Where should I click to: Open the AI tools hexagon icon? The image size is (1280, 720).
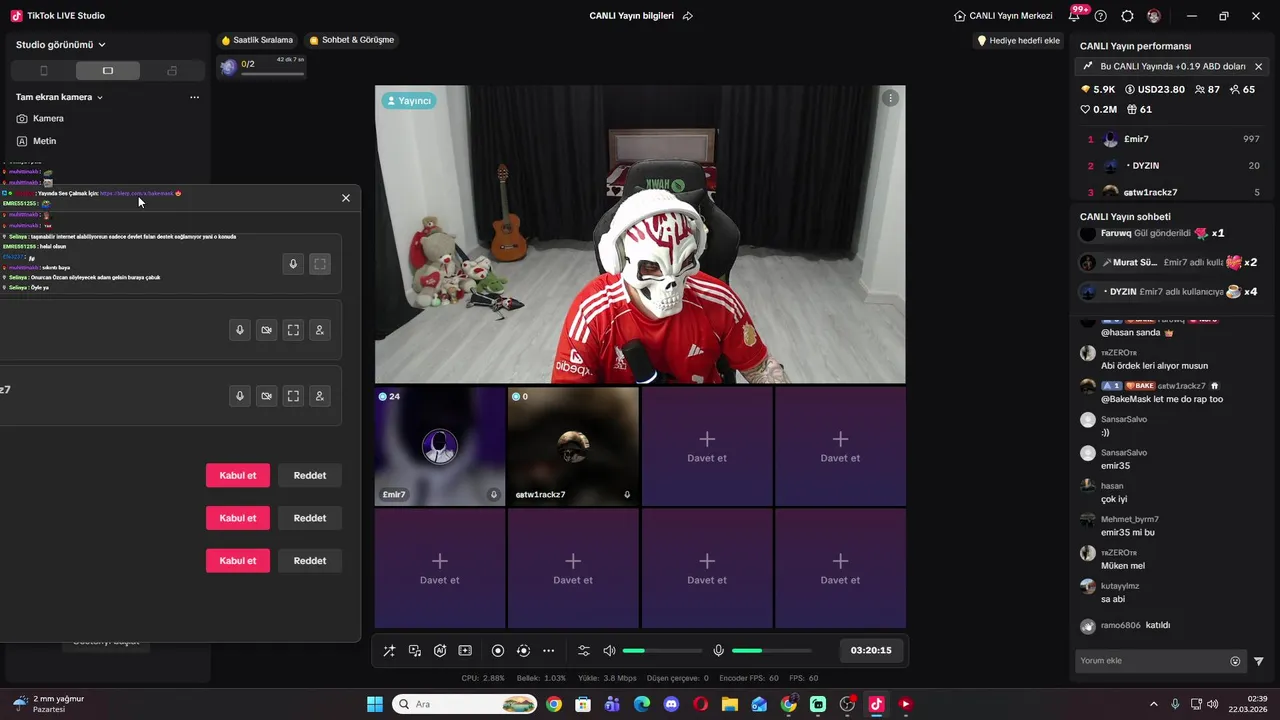pyautogui.click(x=440, y=651)
